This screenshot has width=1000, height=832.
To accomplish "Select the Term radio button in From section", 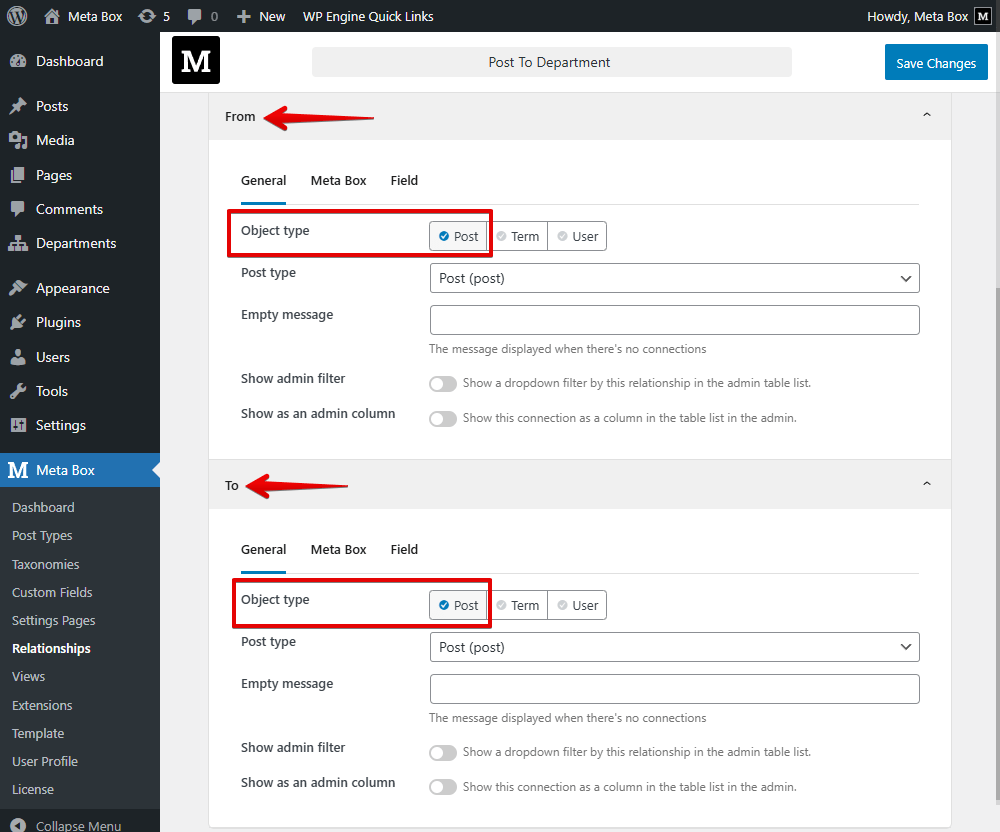I will point(519,235).
